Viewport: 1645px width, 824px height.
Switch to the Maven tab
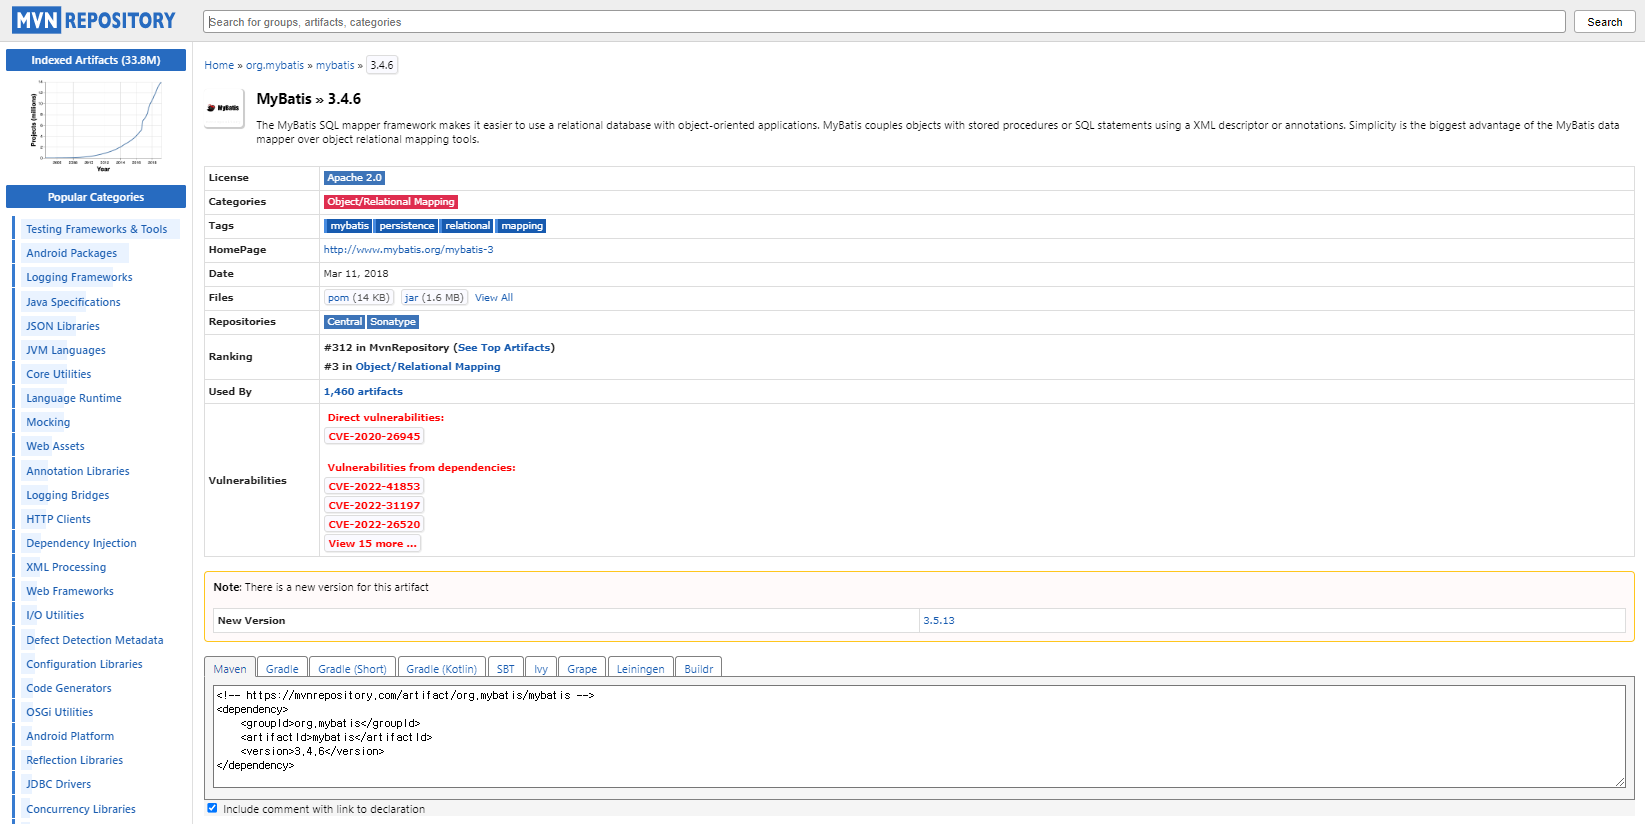(230, 669)
